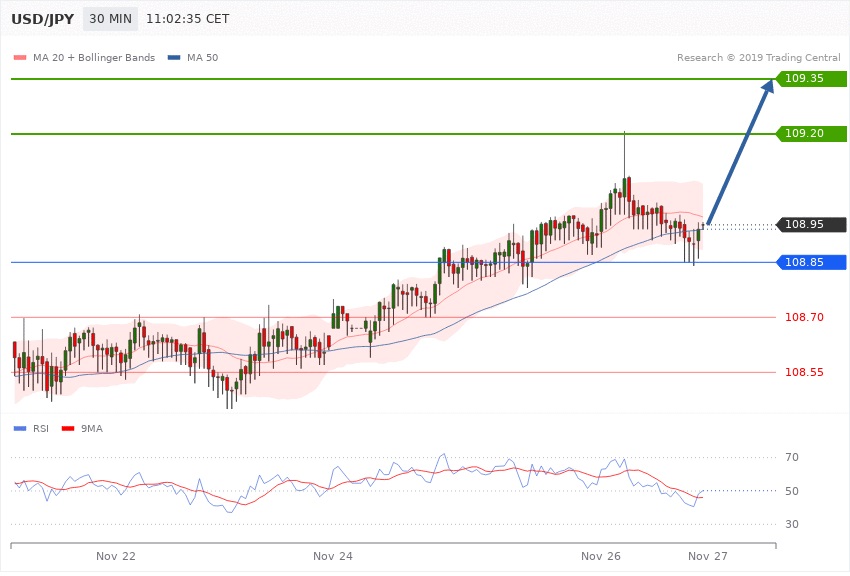Jump to the Nov 24 date marker
Screen dimensions: 850x576
coord(332,555)
